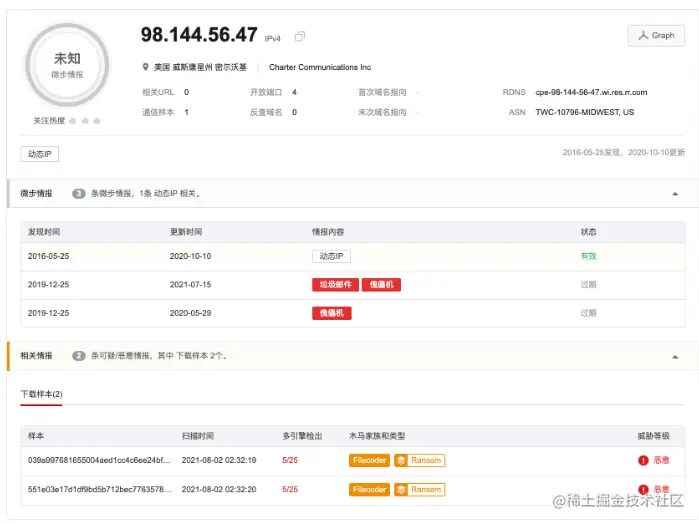Image resolution: width=699 pixels, height=524 pixels.
Task: Open sample hash 551e03e17d1df9bd5b712bec7763578…
Action: tap(99, 489)
